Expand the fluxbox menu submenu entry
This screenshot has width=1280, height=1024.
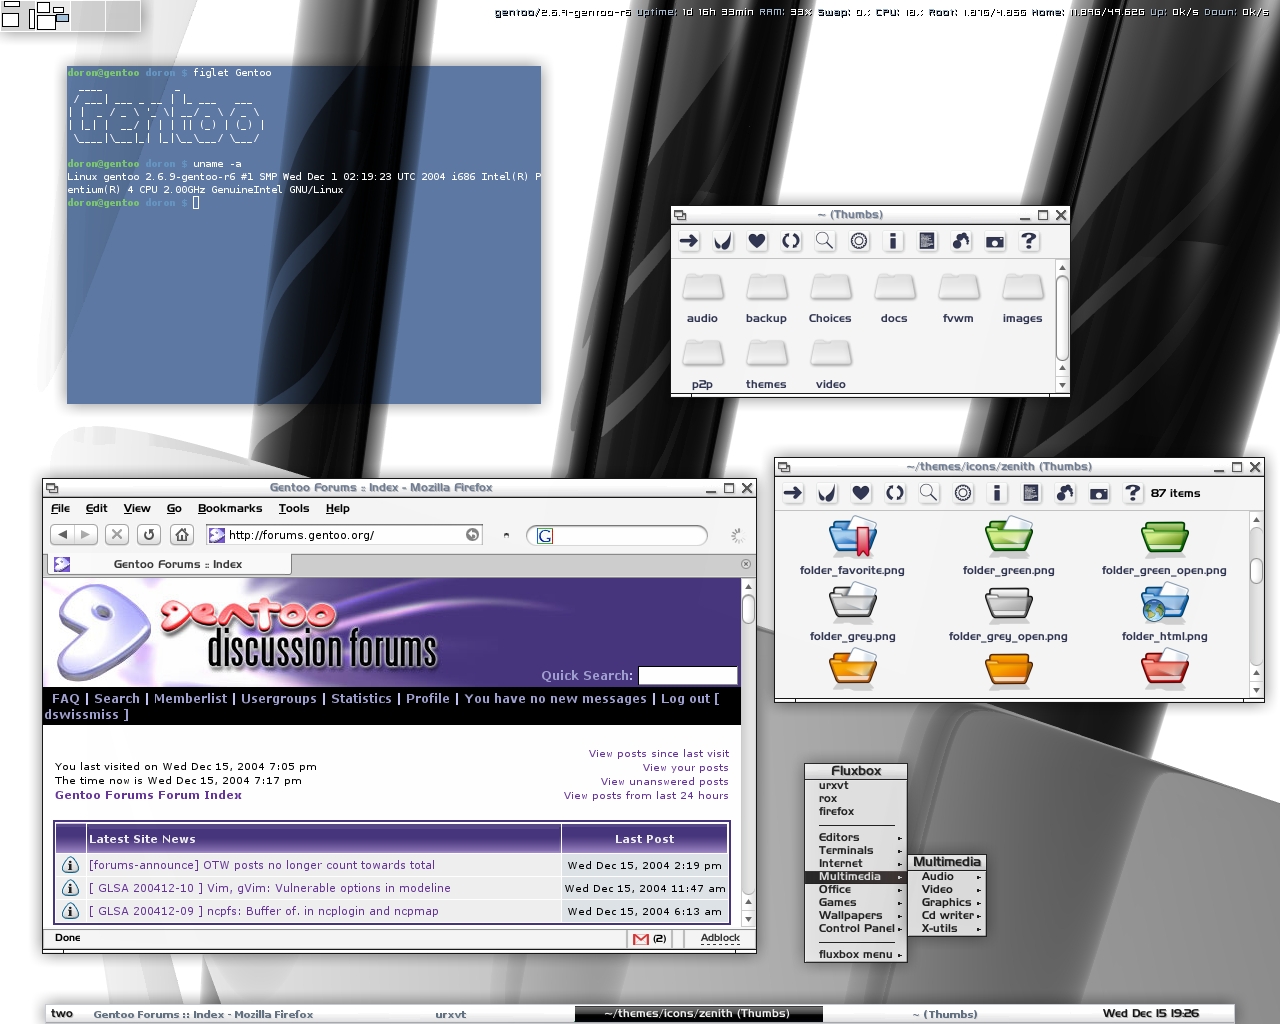(855, 954)
